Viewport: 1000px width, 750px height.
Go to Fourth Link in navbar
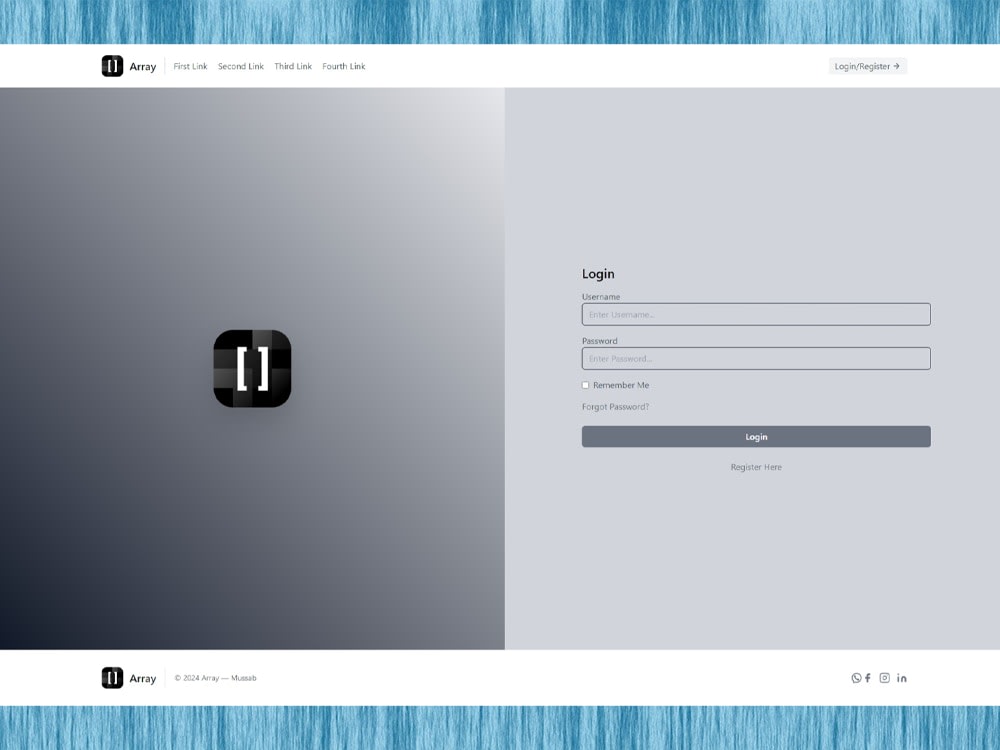344,66
